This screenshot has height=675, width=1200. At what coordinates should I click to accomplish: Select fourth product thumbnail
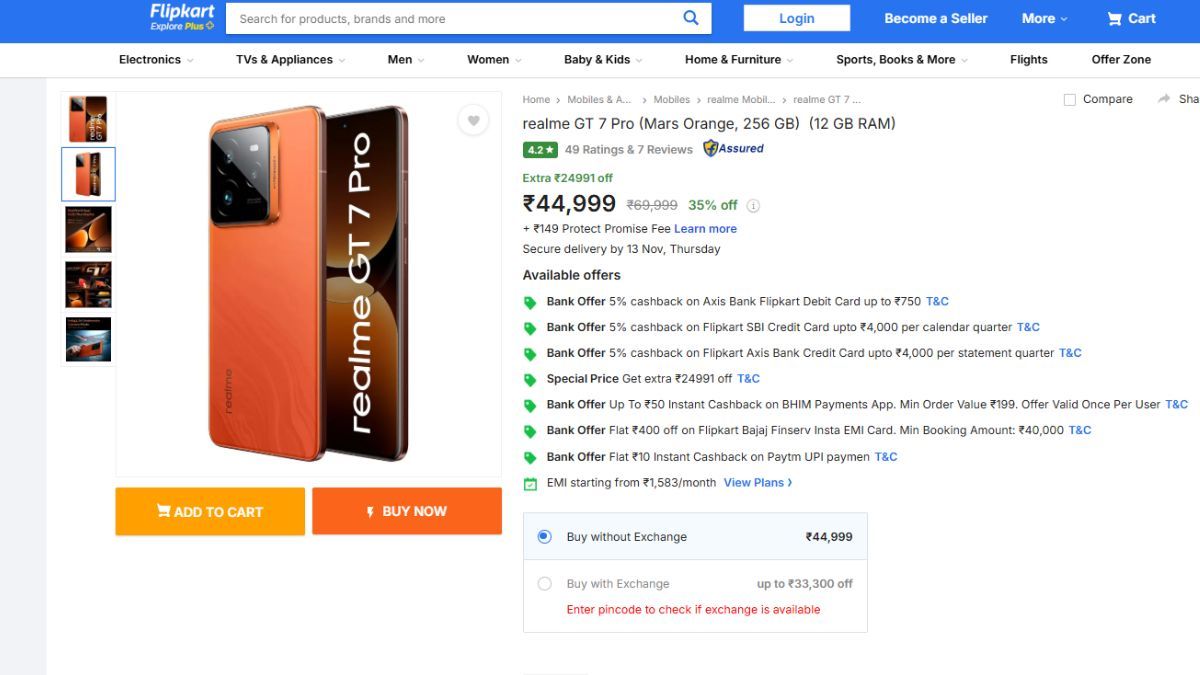click(x=88, y=284)
